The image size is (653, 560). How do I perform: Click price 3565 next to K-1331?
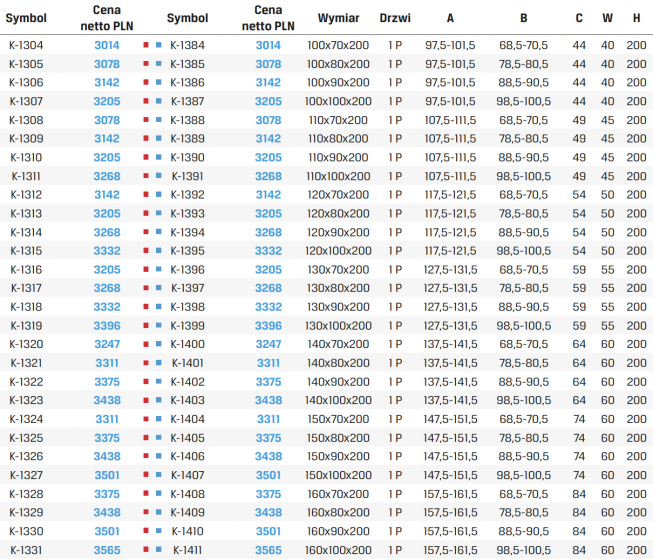click(107, 550)
